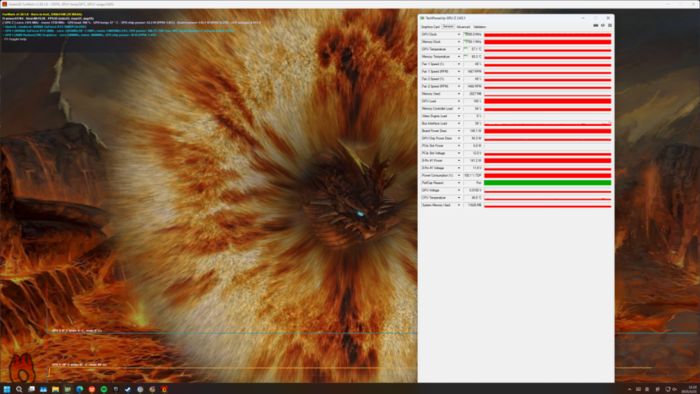The height and width of the screenshot is (394, 700).
Task: Switch to the Graphics Card tab
Action: click(x=430, y=27)
